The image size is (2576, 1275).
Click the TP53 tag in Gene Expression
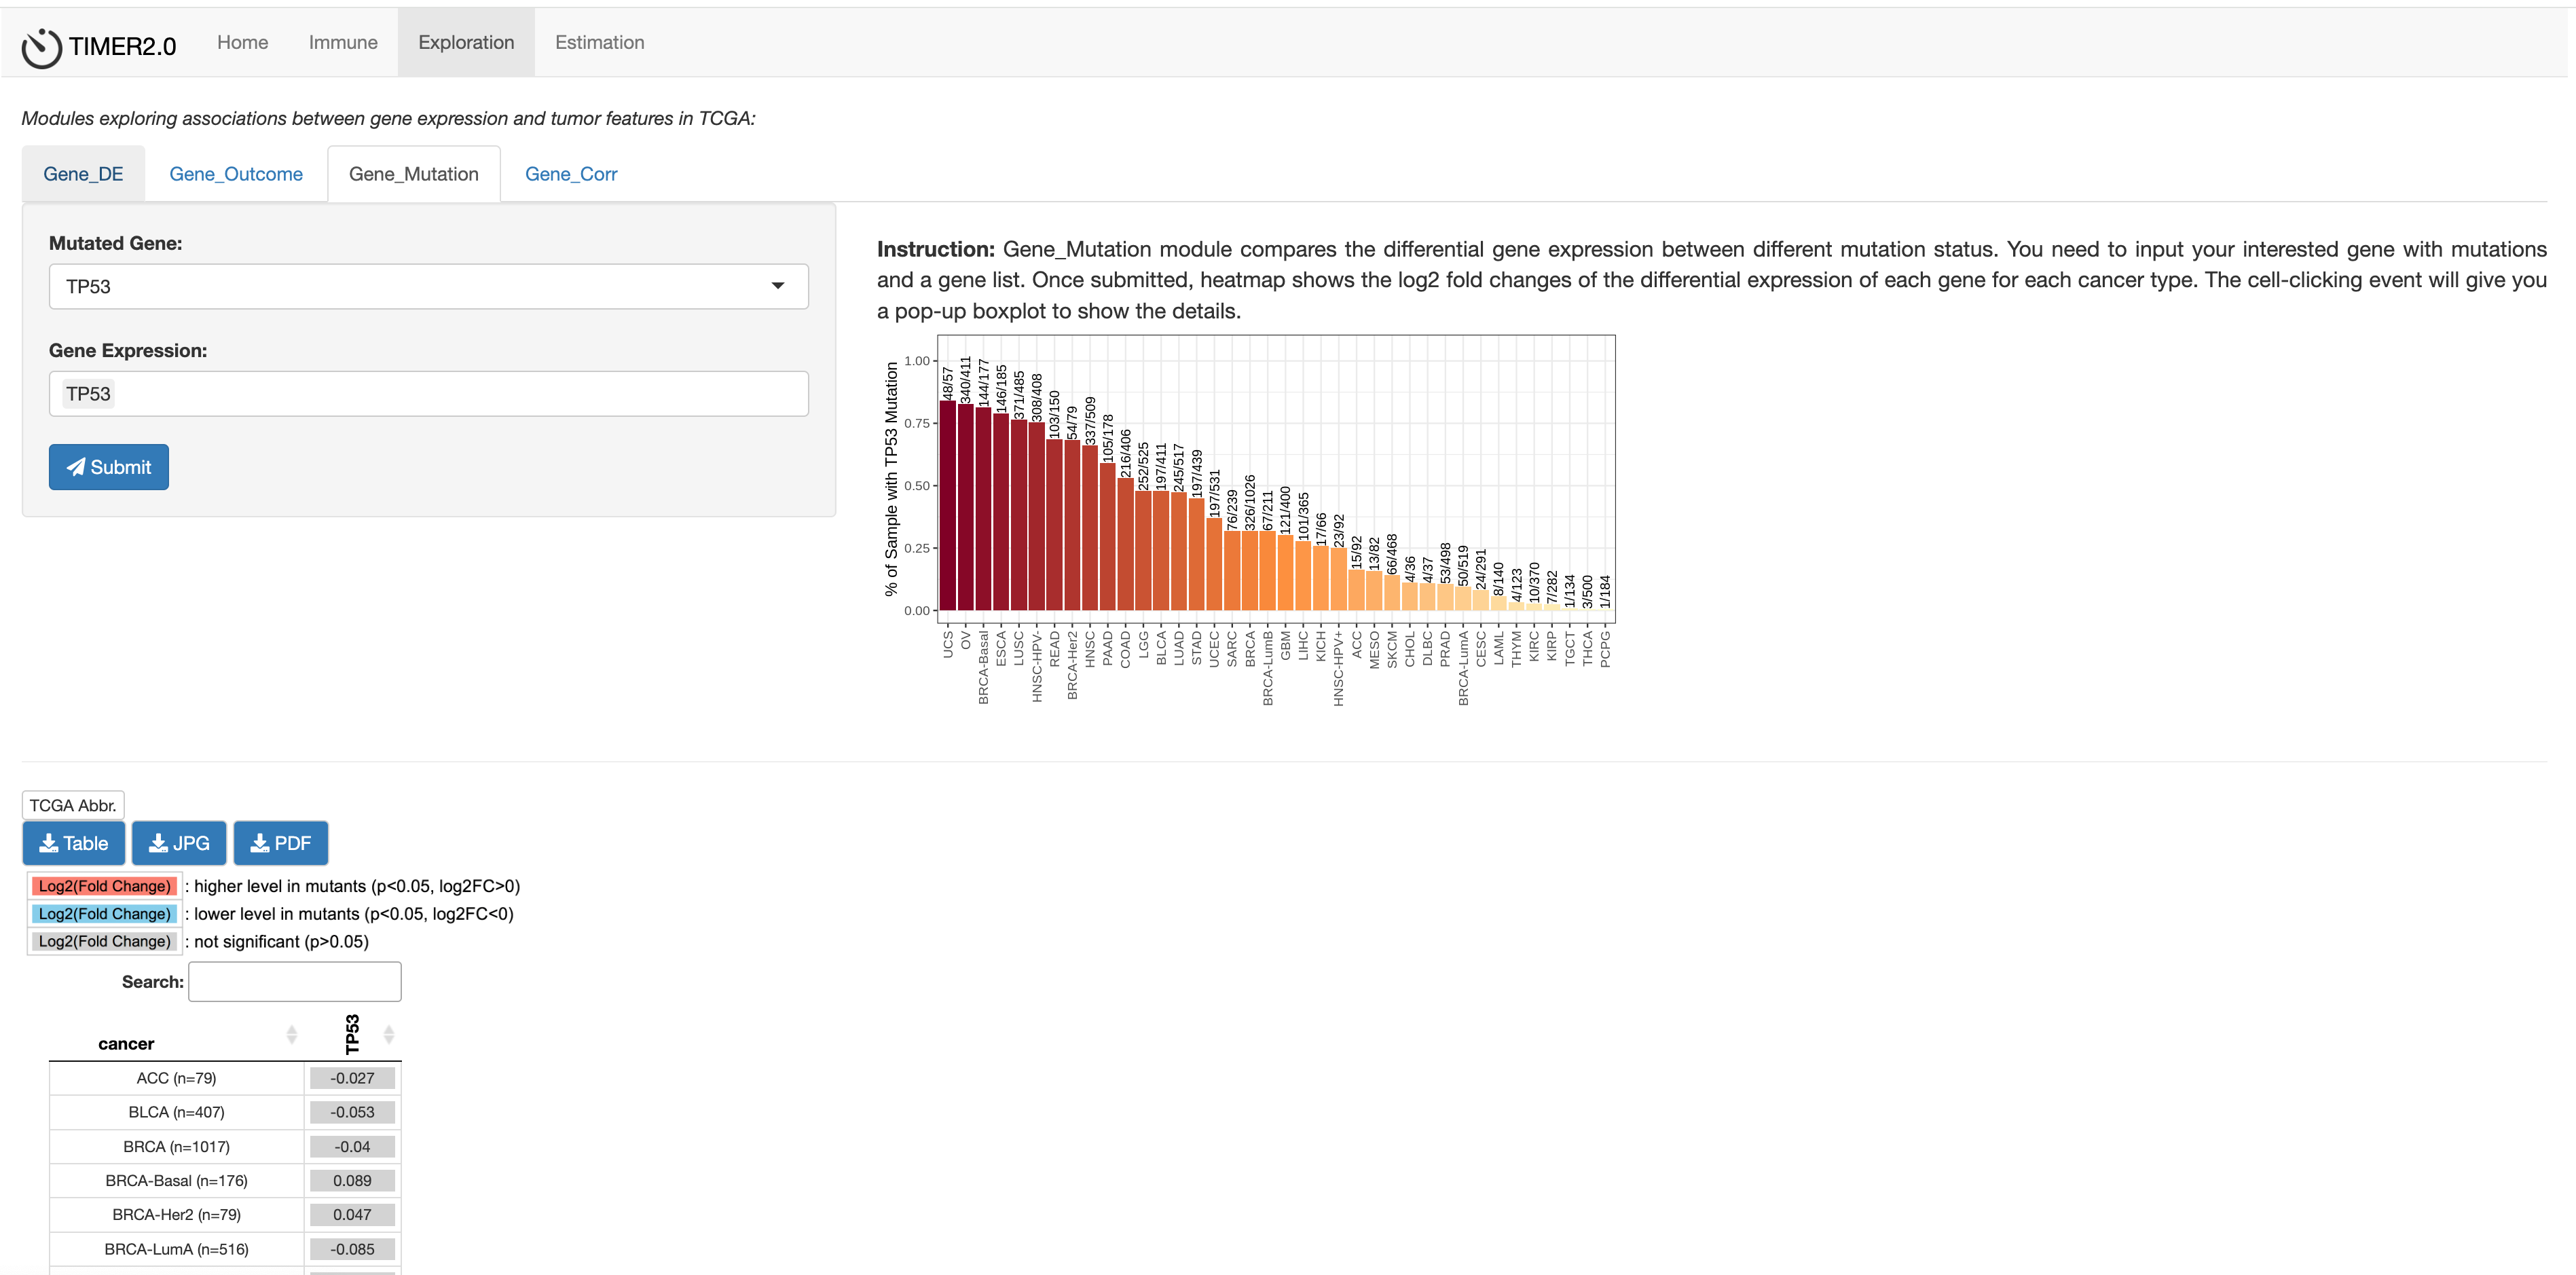click(88, 394)
